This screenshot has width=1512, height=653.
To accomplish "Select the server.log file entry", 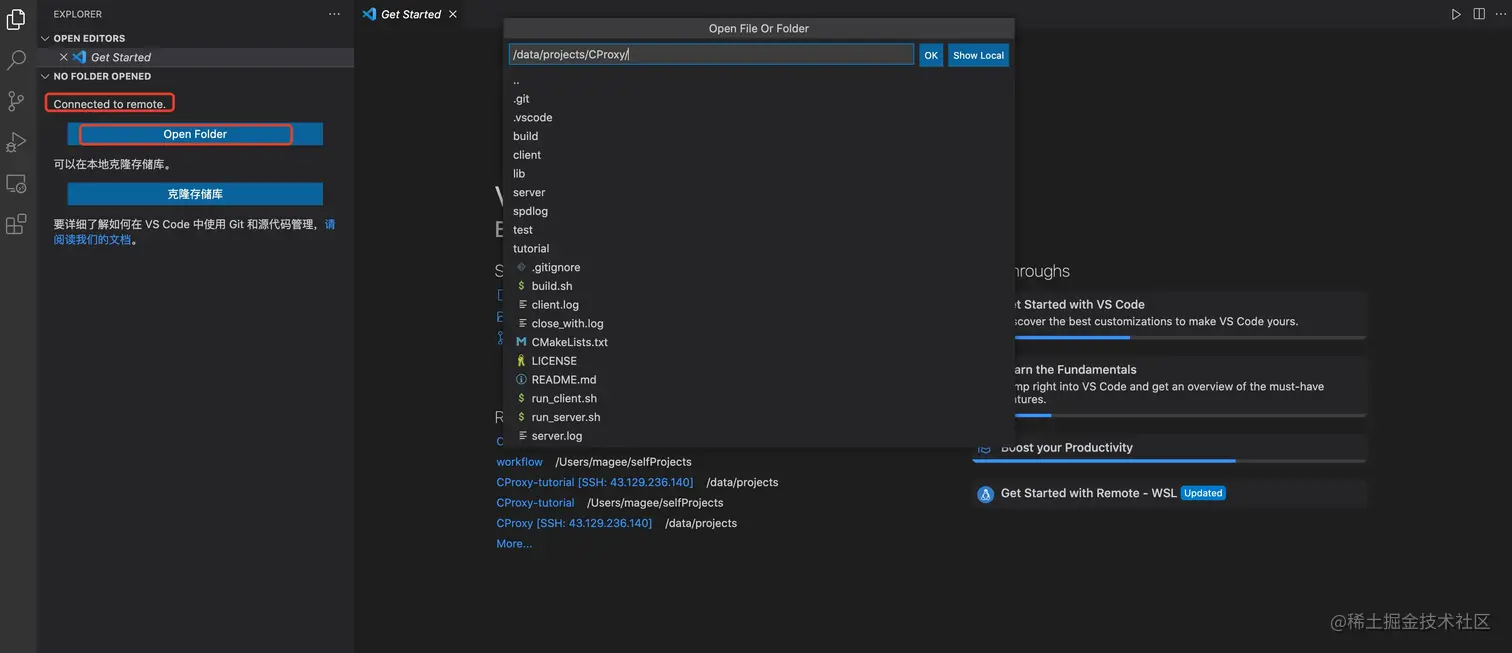I will click(x=759, y=435).
